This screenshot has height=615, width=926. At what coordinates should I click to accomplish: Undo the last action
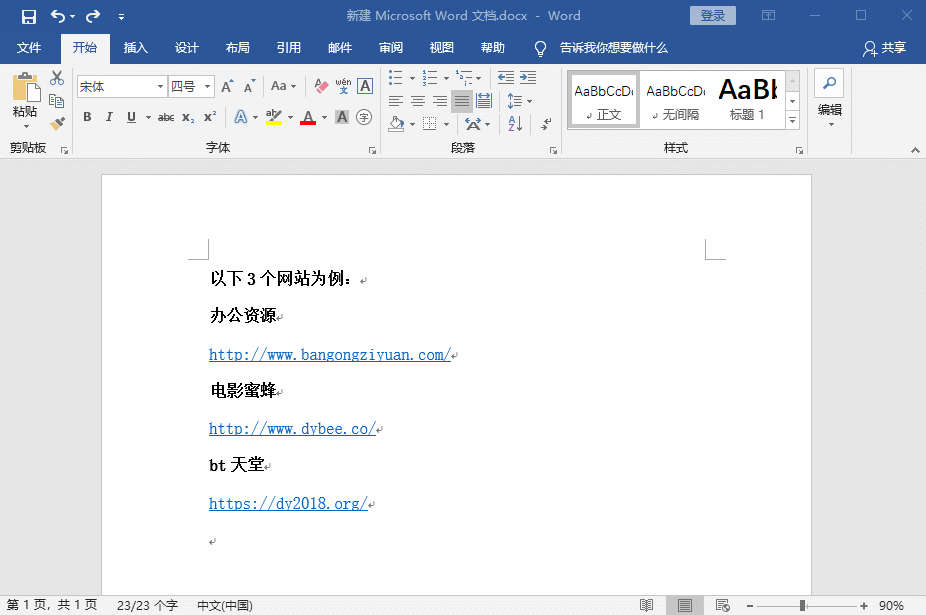click(58, 16)
